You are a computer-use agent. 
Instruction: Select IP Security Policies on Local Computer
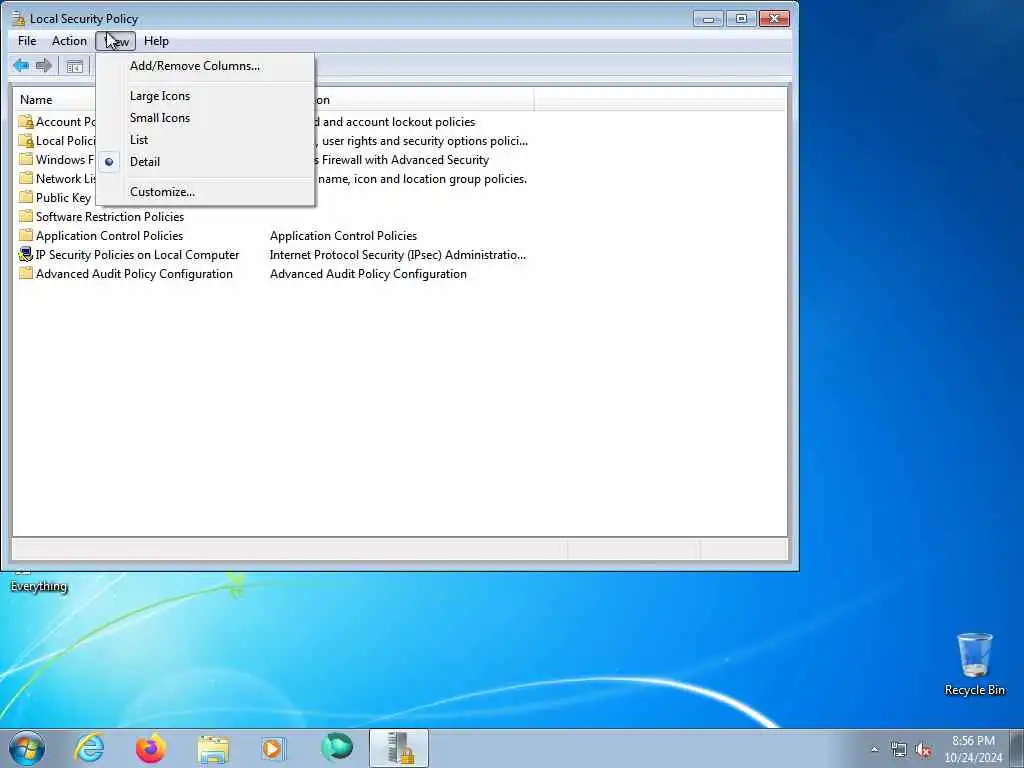point(137,254)
